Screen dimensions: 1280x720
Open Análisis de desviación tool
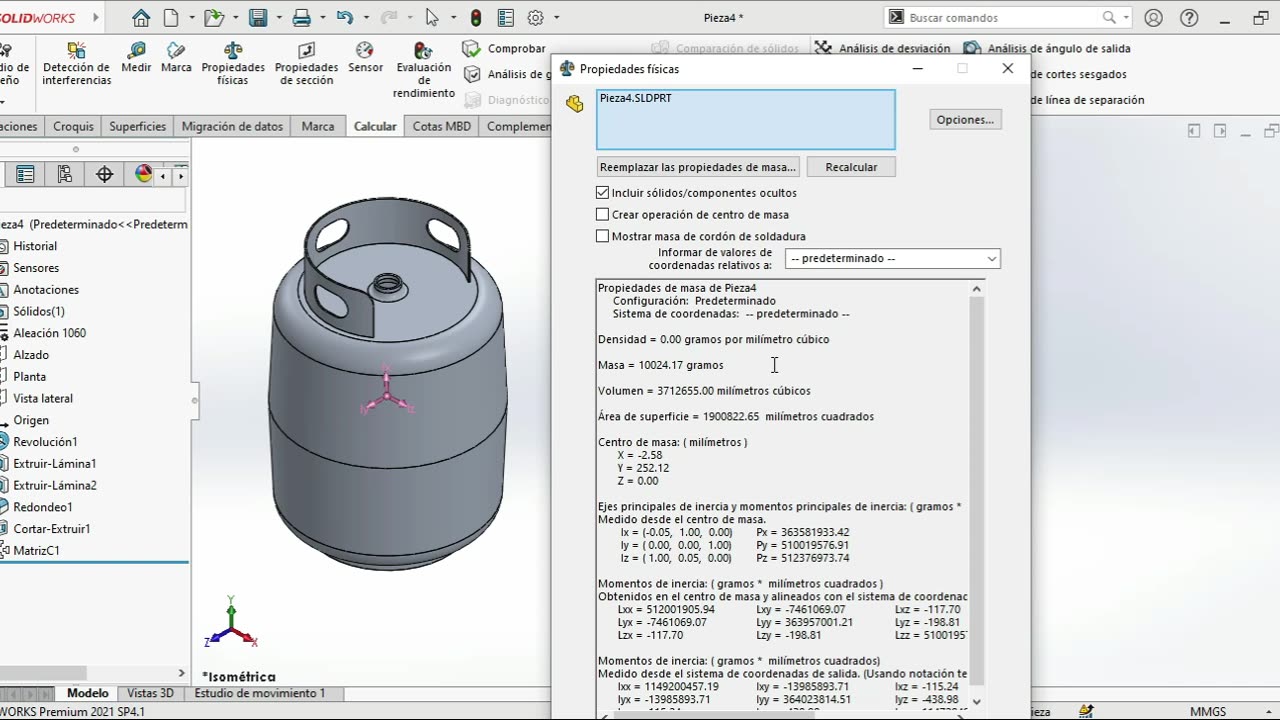[x=882, y=48]
